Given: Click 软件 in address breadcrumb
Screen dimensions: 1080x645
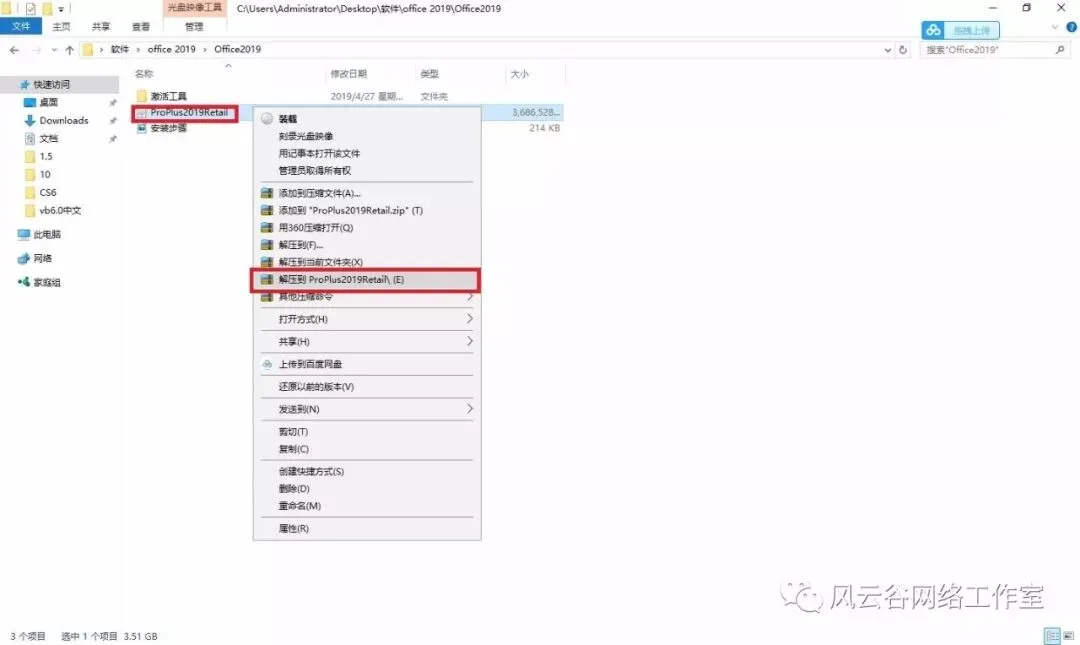Looking at the screenshot, I should pos(120,50).
